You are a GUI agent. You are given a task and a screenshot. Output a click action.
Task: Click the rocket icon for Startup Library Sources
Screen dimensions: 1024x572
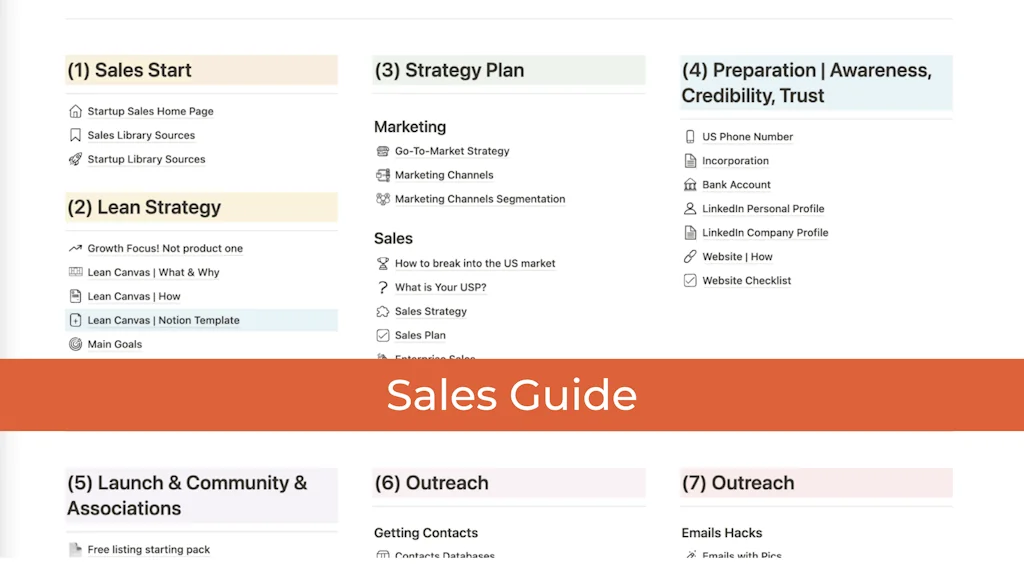pyautogui.click(x=75, y=159)
